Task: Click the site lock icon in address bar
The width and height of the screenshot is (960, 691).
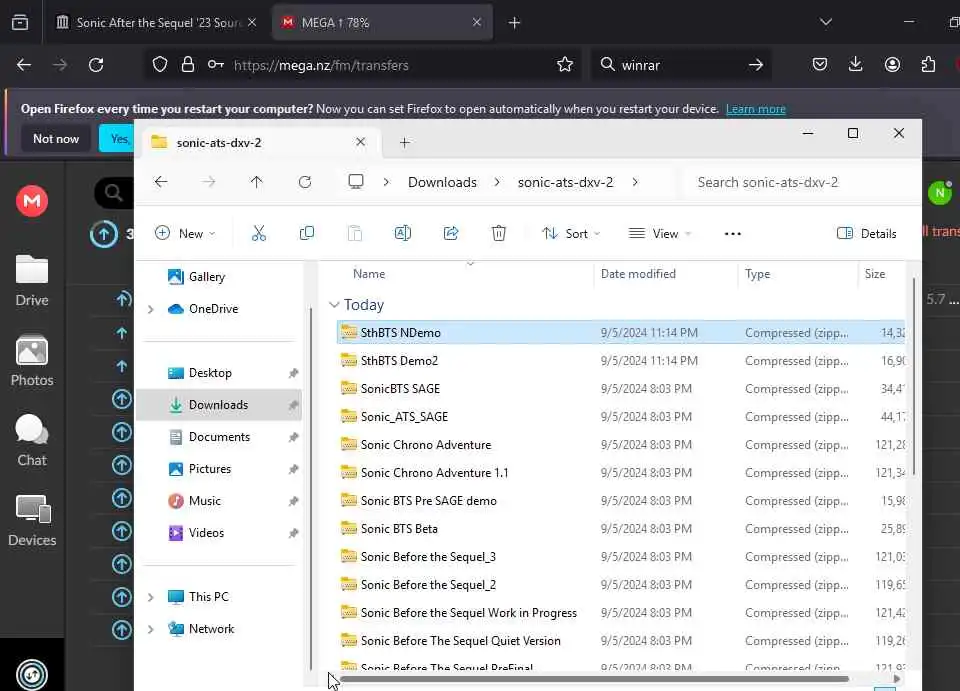Action: tap(188, 65)
